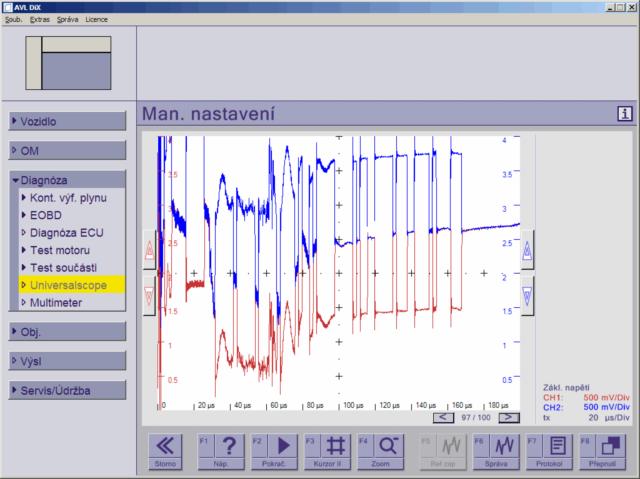The height and width of the screenshot is (479, 640).
Task: Open the info icon beside Man. nastavení
Action: point(624,113)
